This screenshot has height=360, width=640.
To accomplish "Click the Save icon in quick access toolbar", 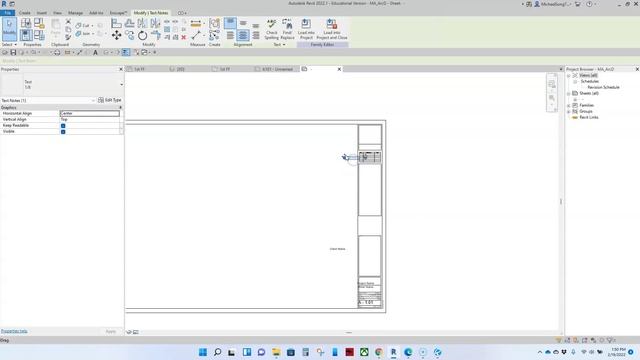I will [x=13, y=52].
